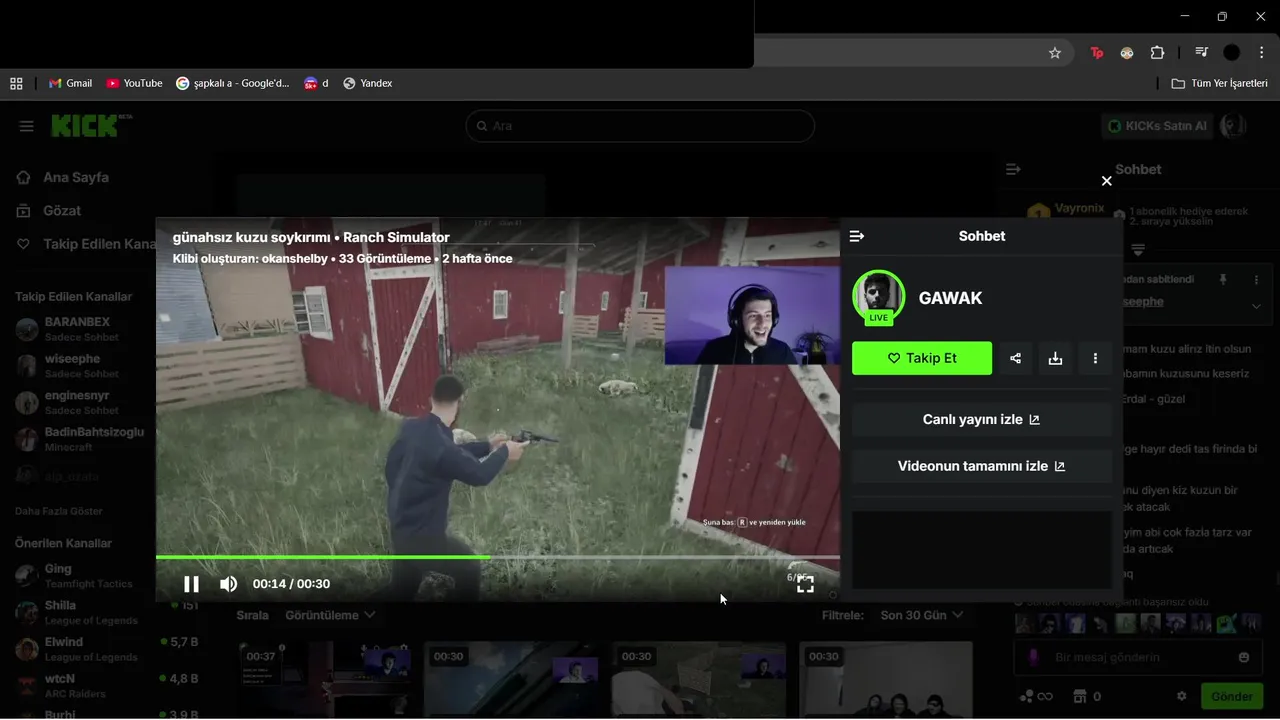This screenshot has width=1280, height=720.
Task: Open the owl browser extension
Action: 1127,53
